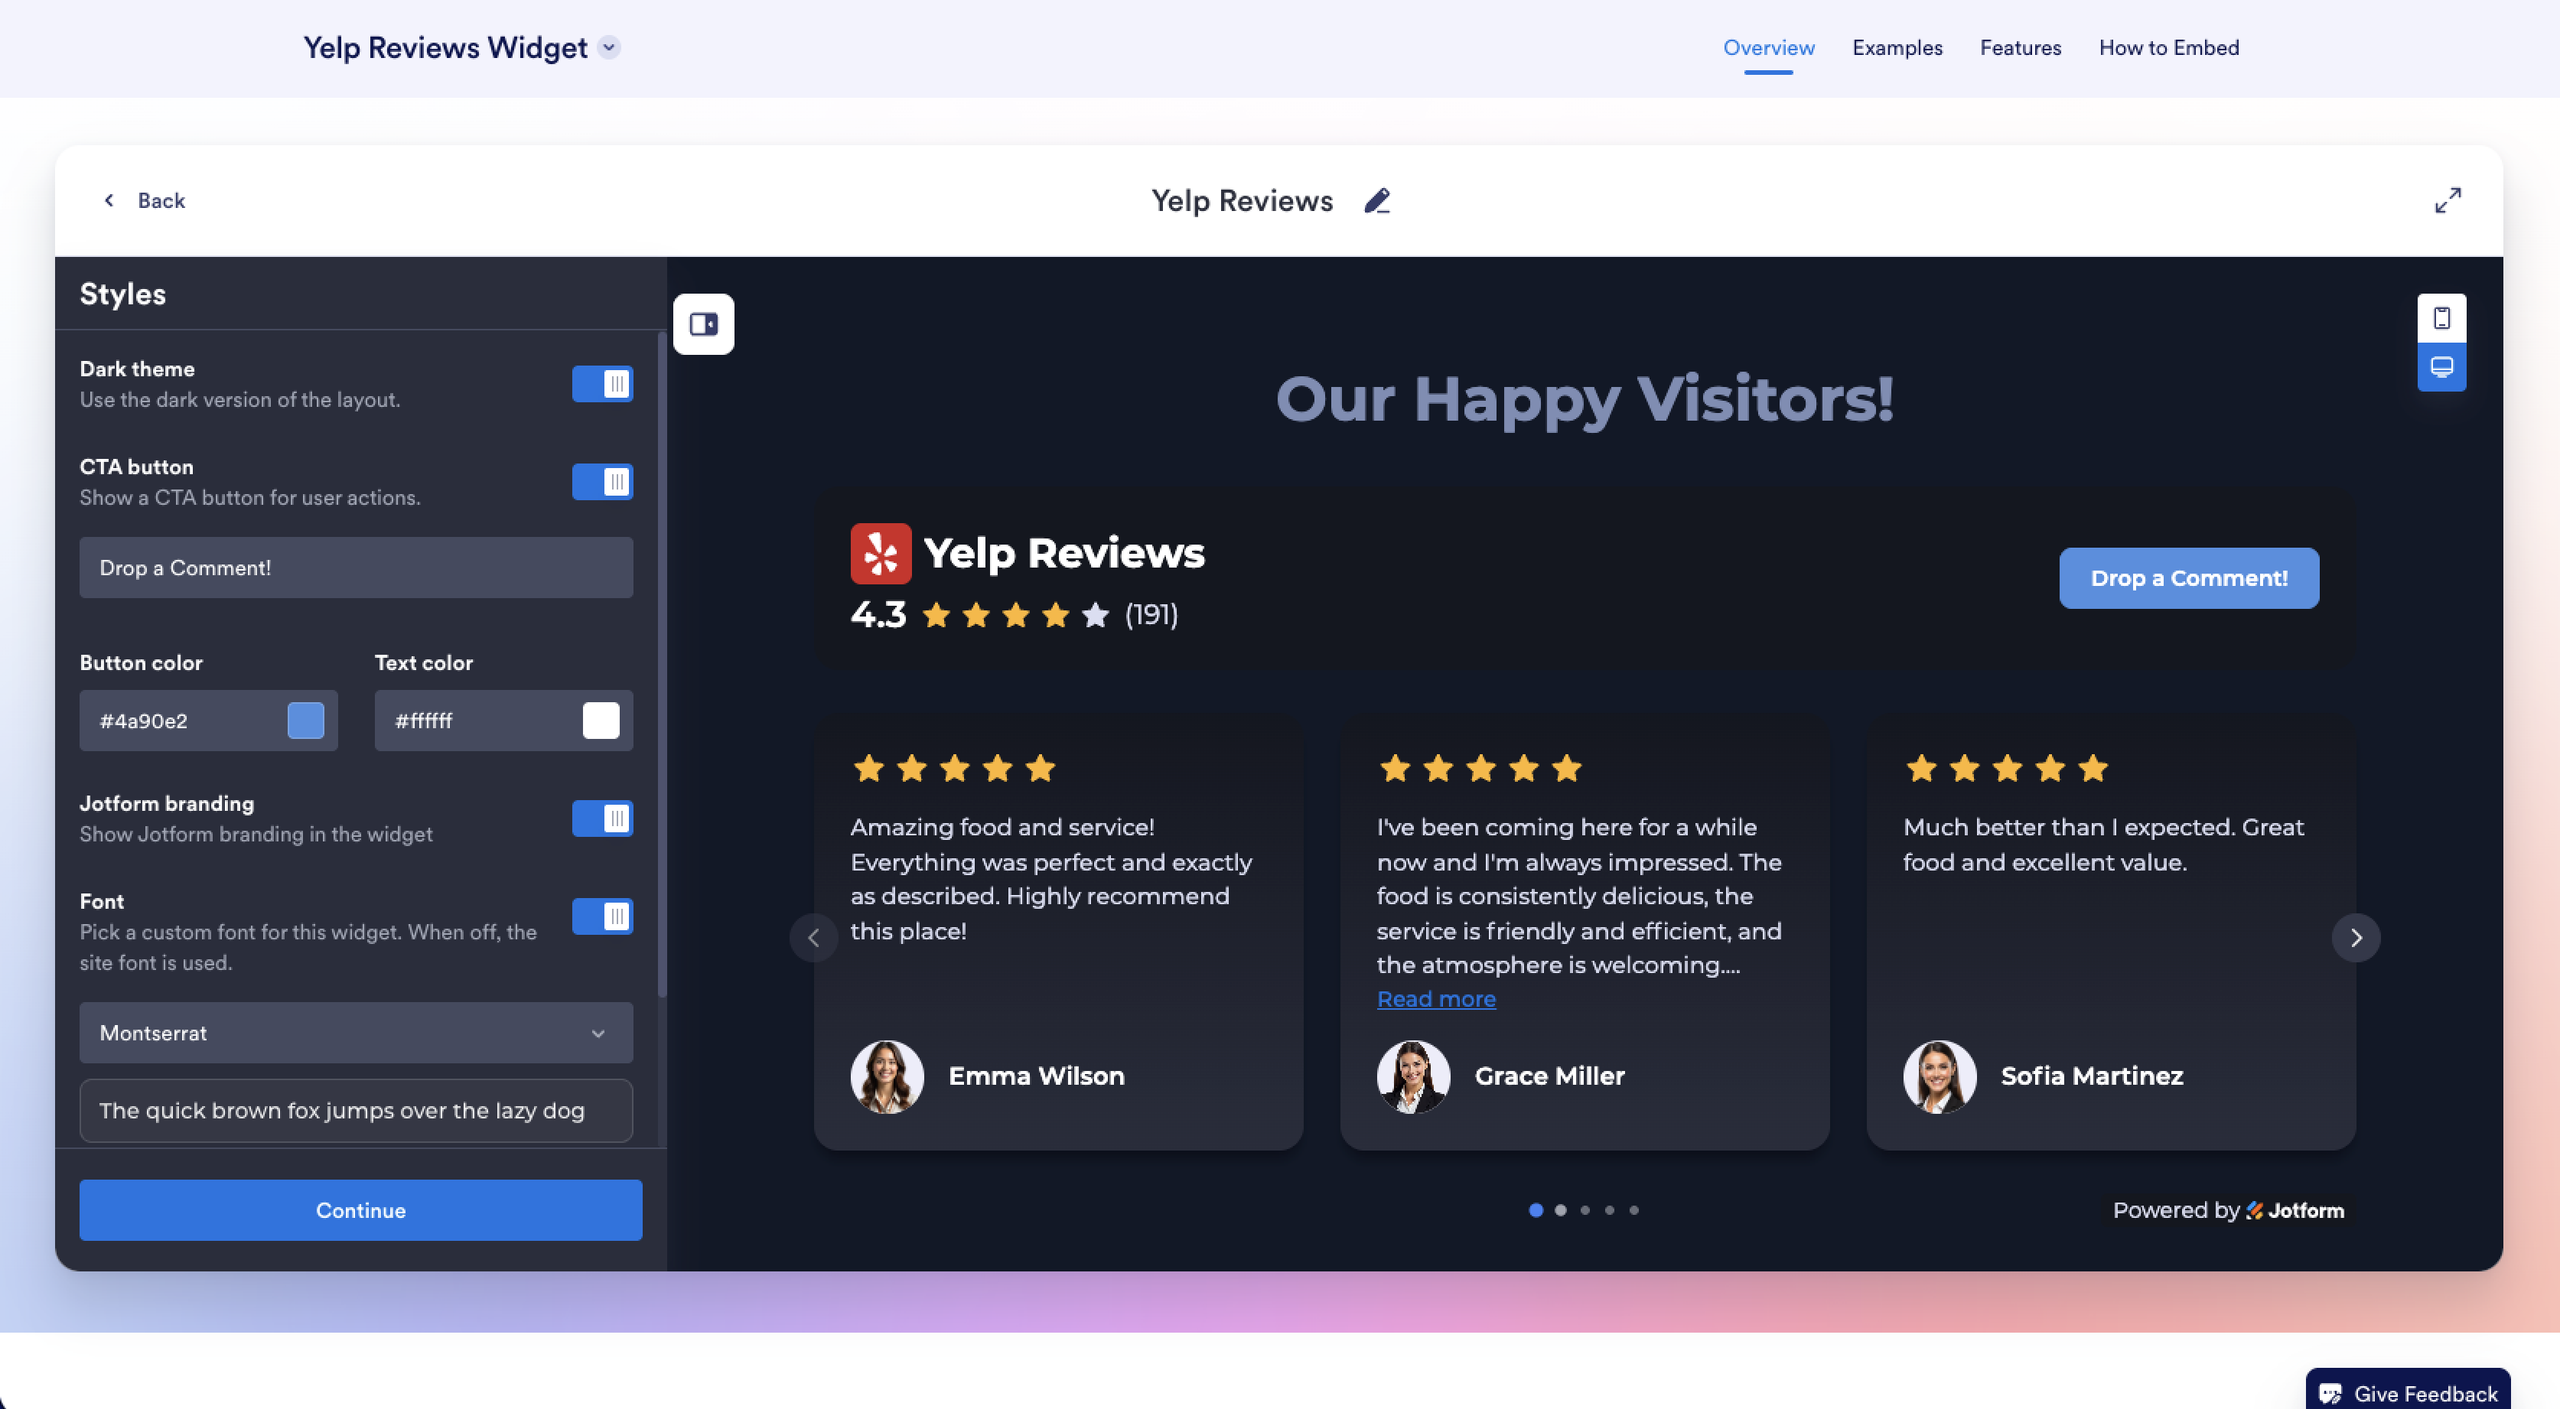
Task: Click the Sofia Martinez name
Action: [x=2092, y=1076]
